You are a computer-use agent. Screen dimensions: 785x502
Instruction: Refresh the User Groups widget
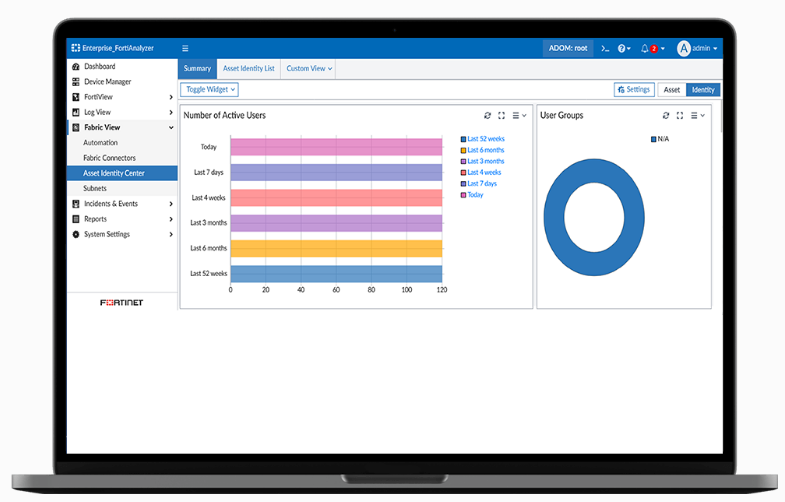[x=666, y=116]
